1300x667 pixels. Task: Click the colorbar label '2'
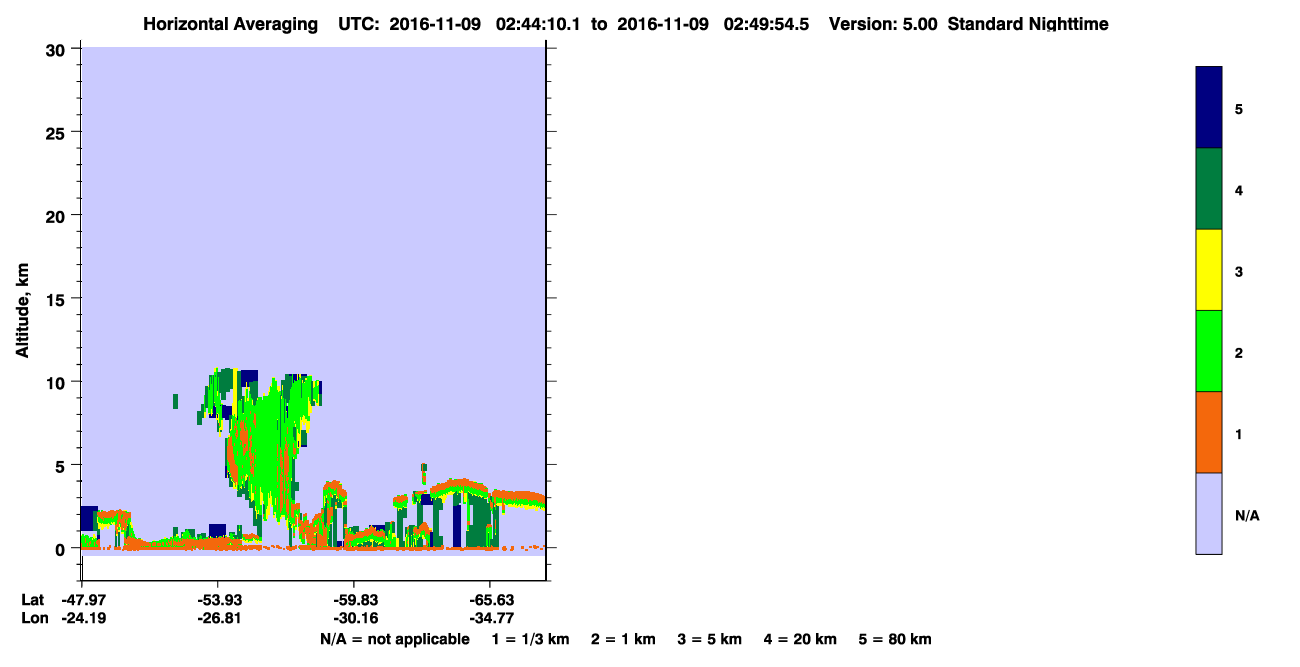[1239, 353]
